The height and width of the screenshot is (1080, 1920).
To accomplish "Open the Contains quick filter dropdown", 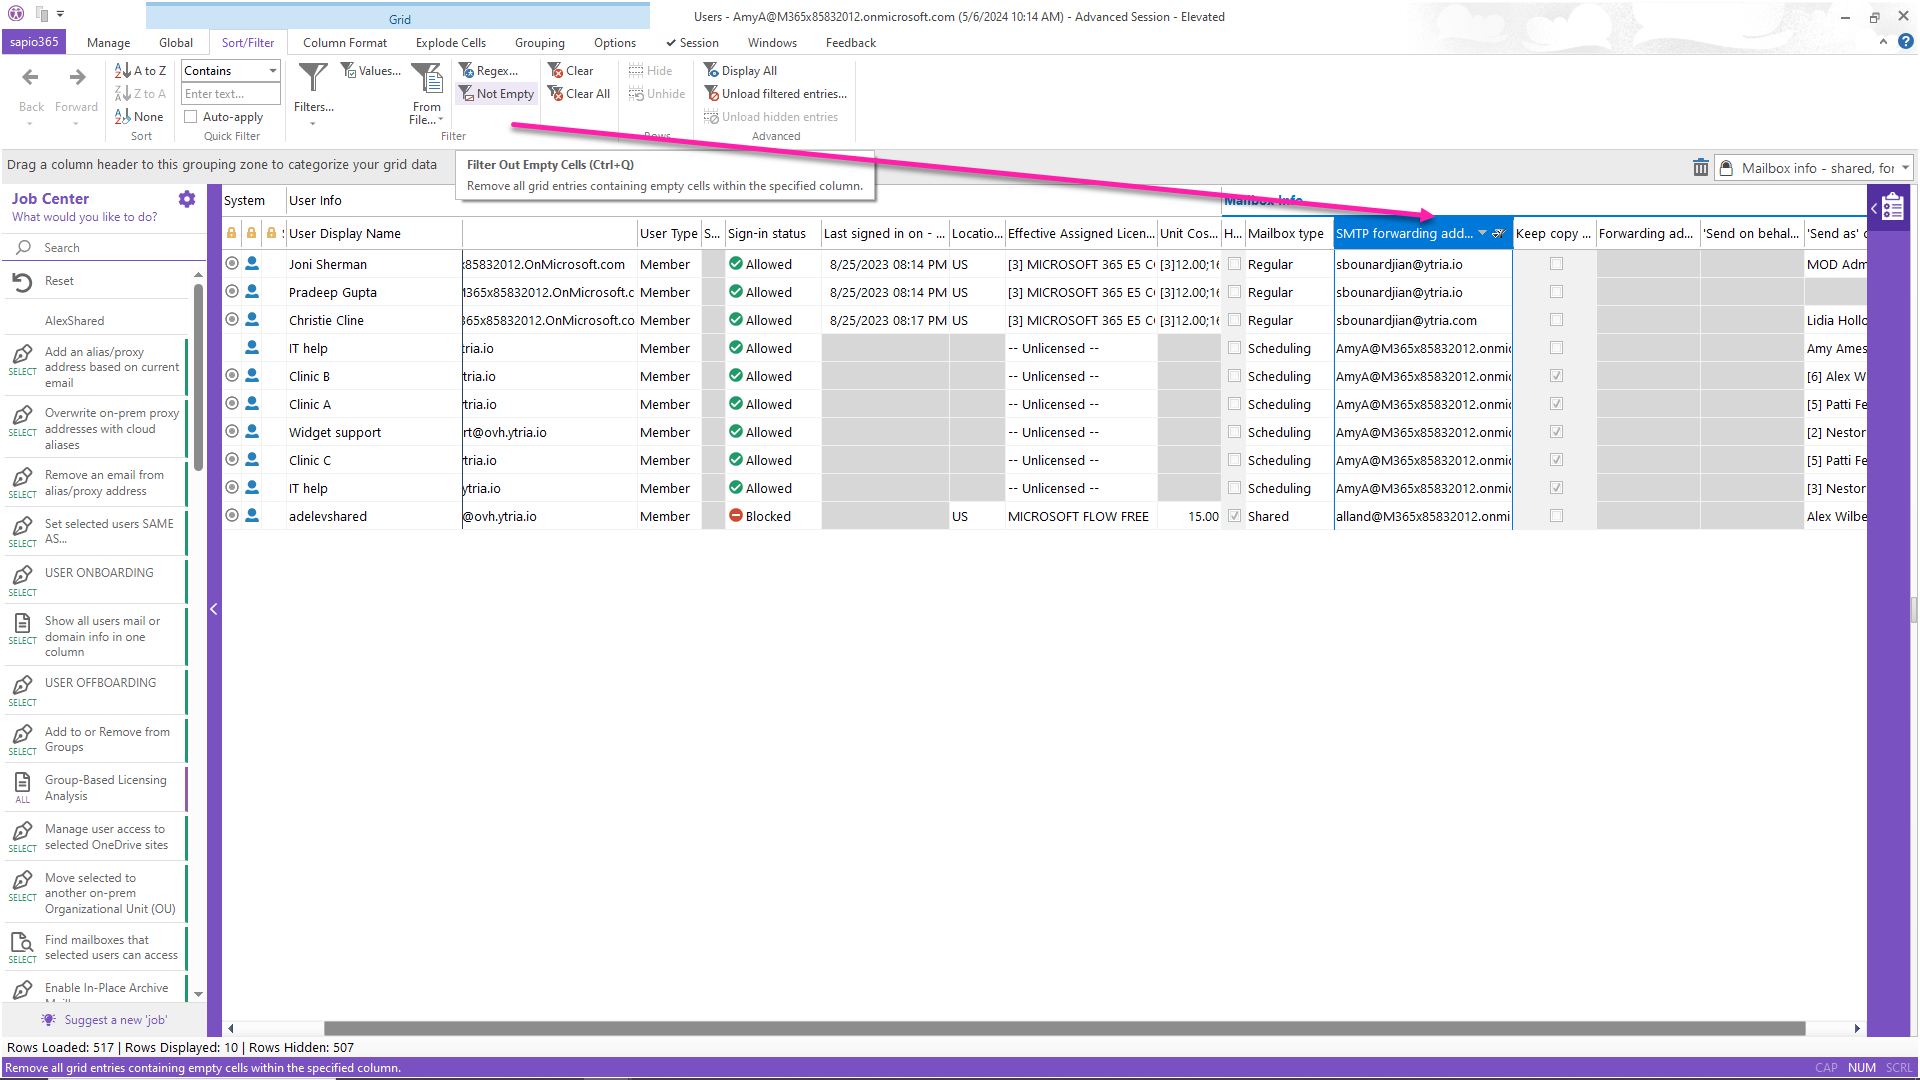I will click(x=272, y=71).
